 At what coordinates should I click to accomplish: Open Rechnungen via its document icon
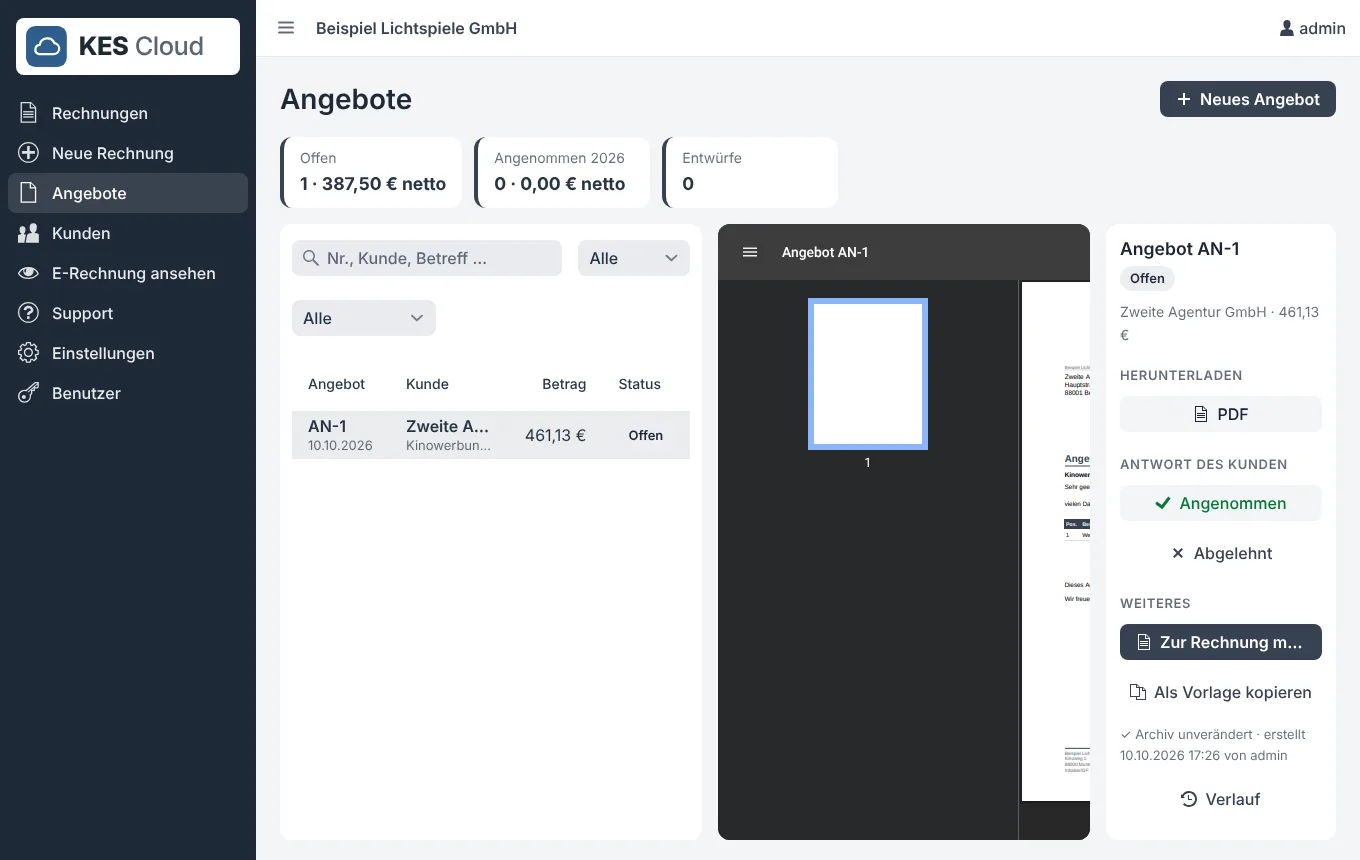(29, 113)
